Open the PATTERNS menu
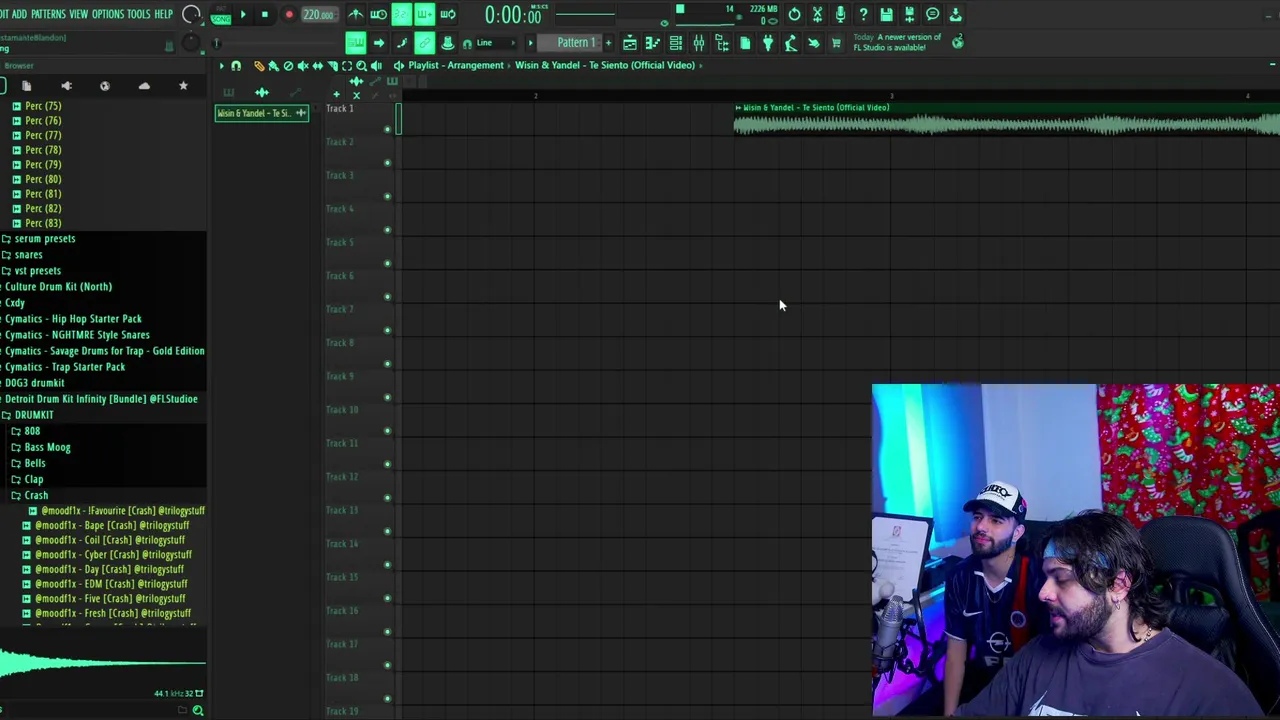The width and height of the screenshot is (1280, 720). pyautogui.click(x=48, y=14)
